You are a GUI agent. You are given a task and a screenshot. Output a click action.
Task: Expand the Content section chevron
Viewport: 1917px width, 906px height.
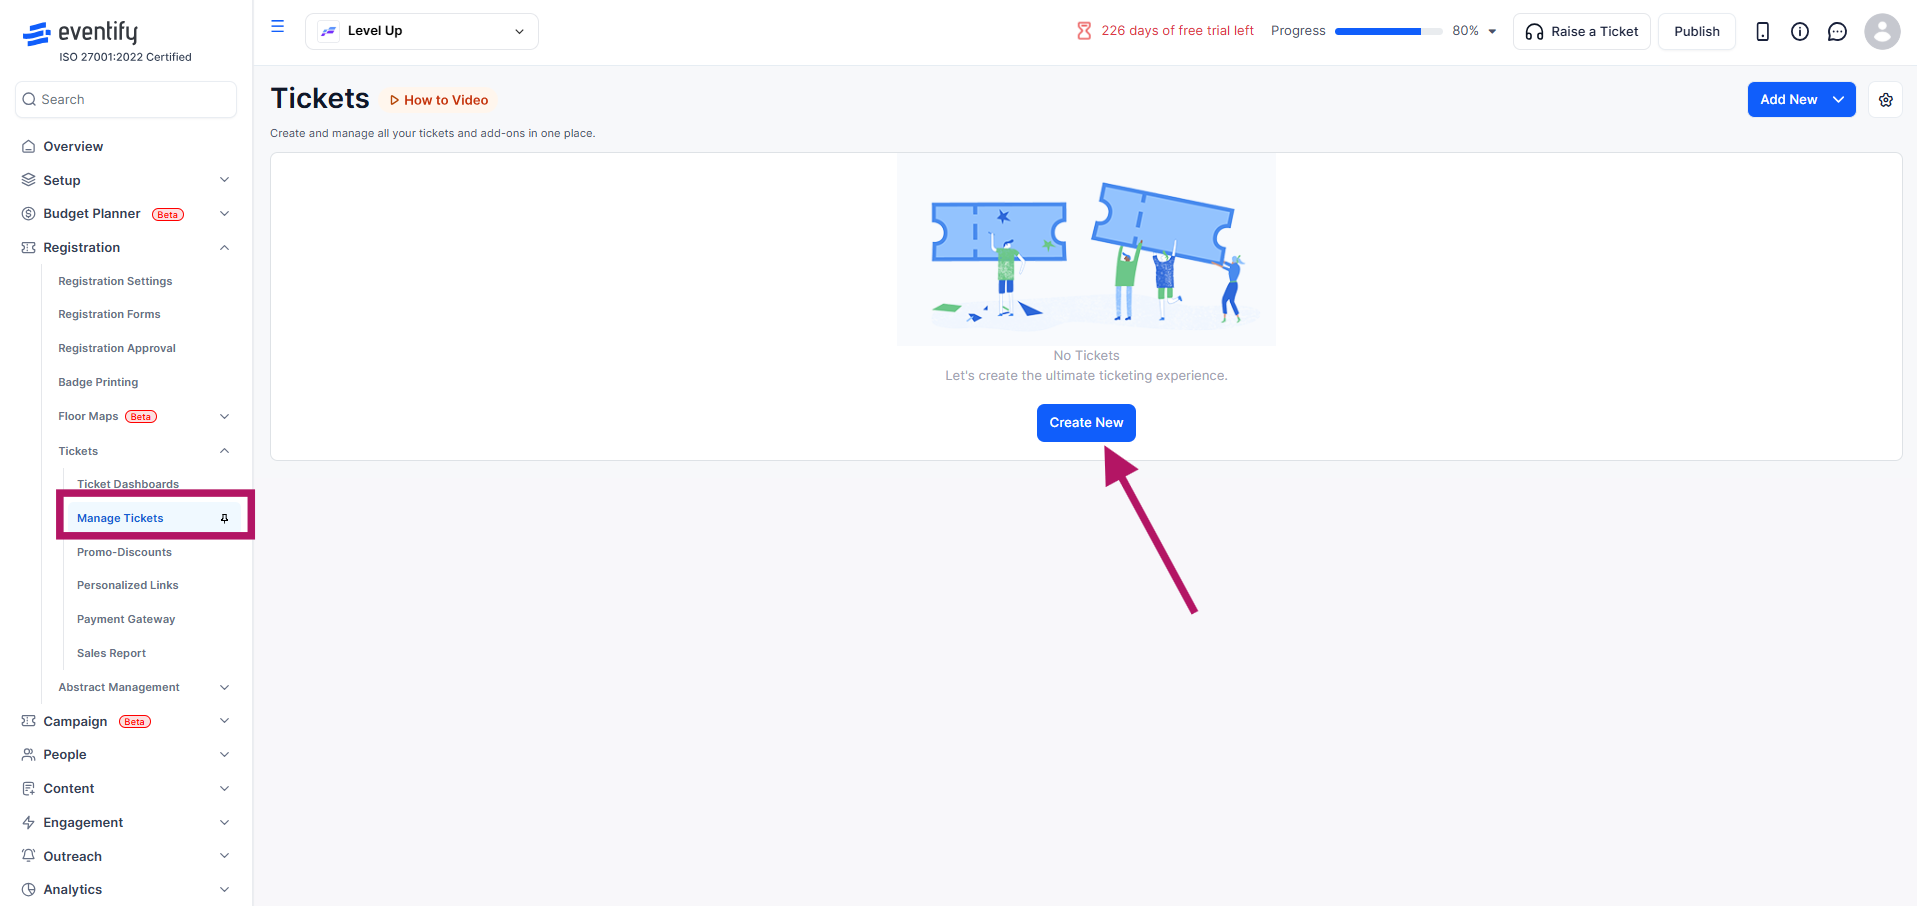(224, 789)
